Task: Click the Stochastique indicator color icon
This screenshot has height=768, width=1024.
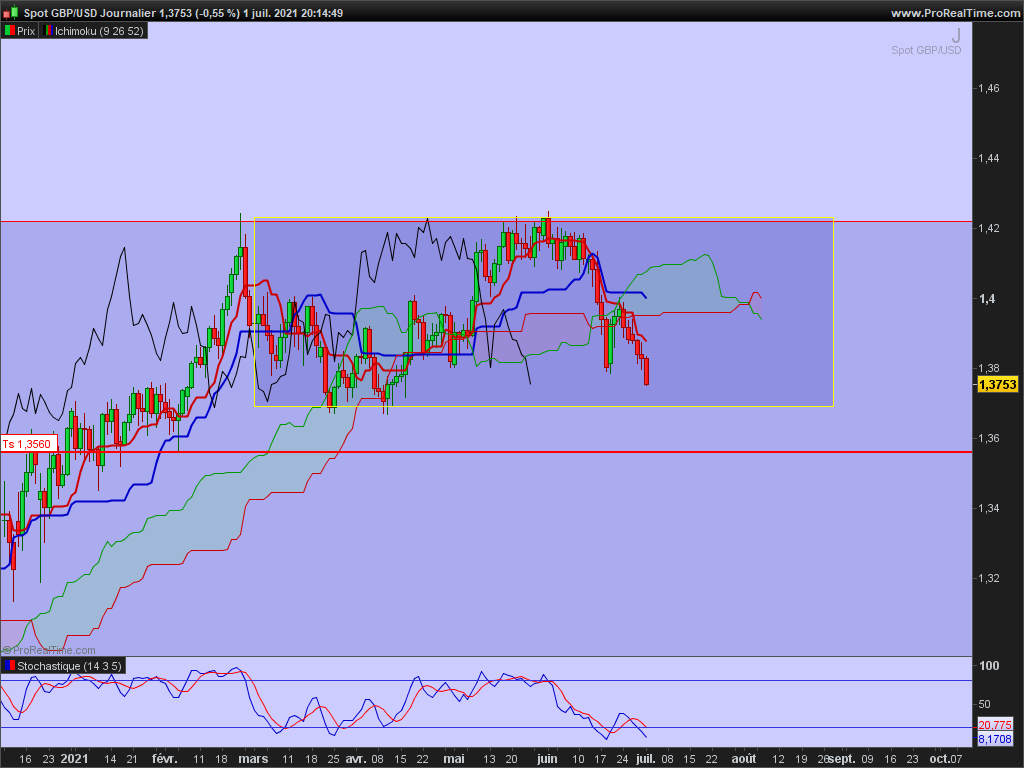Action: tap(9, 665)
